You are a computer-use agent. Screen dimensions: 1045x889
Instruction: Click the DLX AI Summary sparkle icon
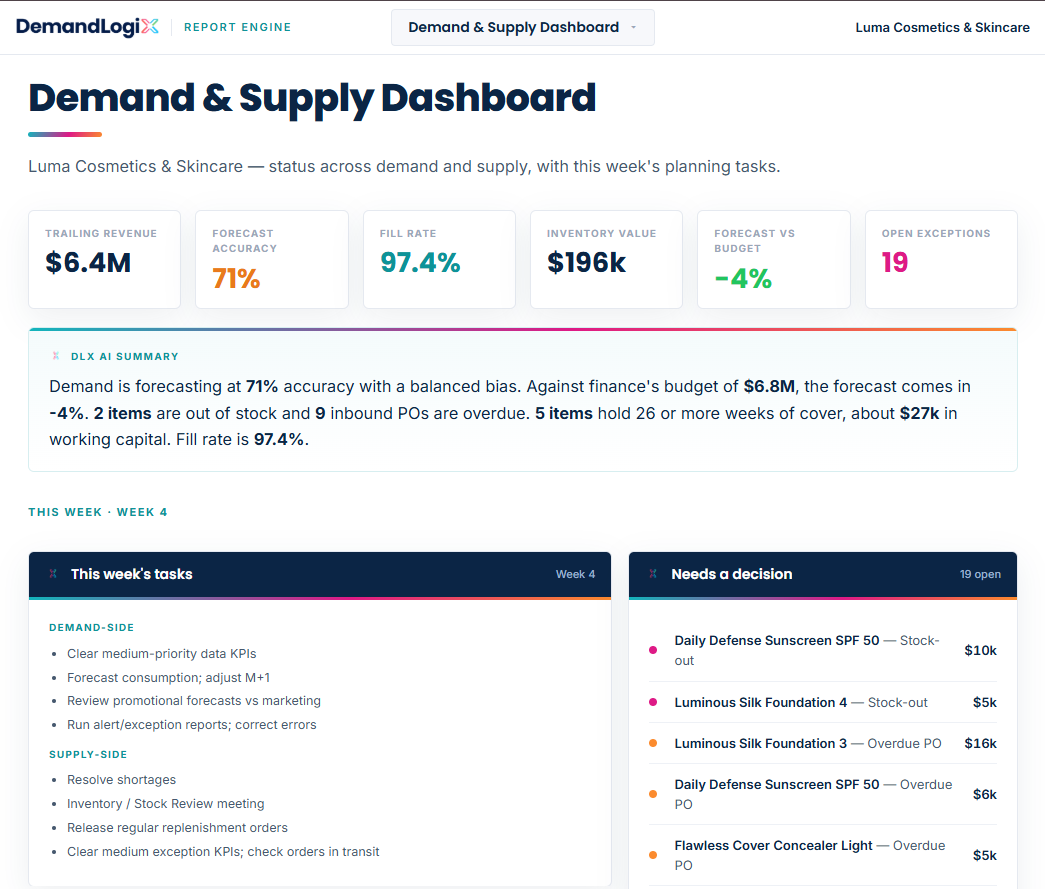[x=56, y=356]
